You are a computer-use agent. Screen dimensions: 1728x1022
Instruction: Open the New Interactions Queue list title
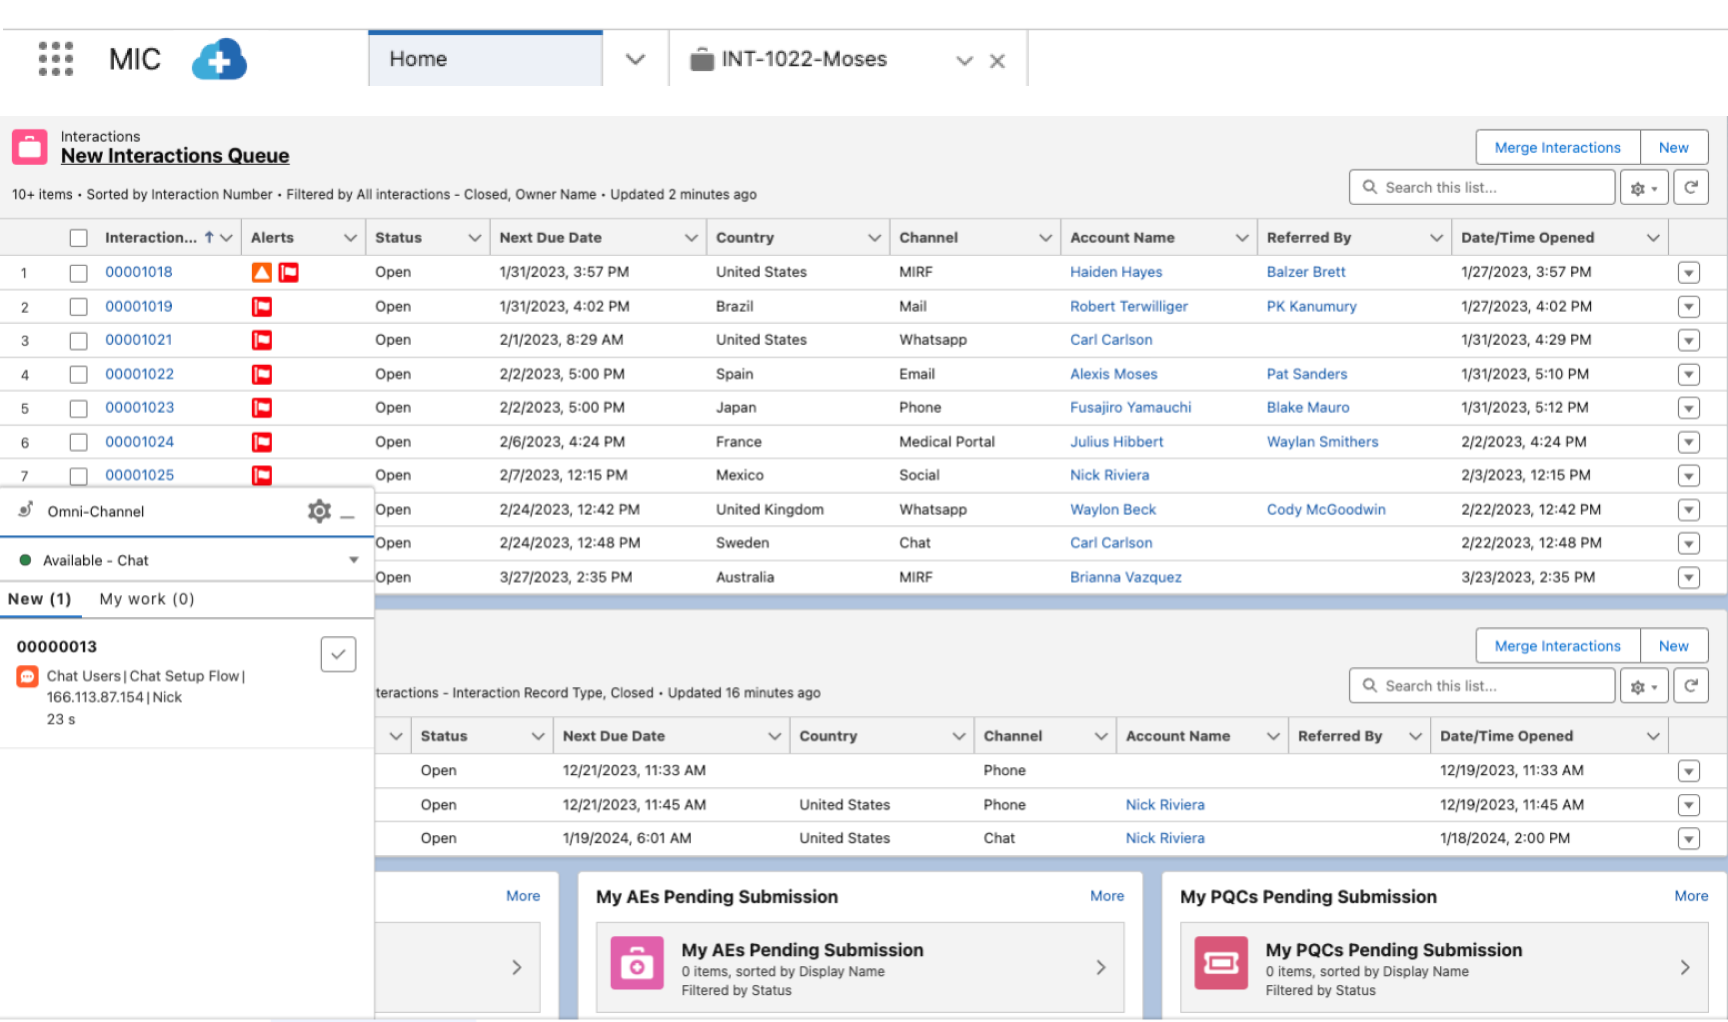pyautogui.click(x=175, y=156)
